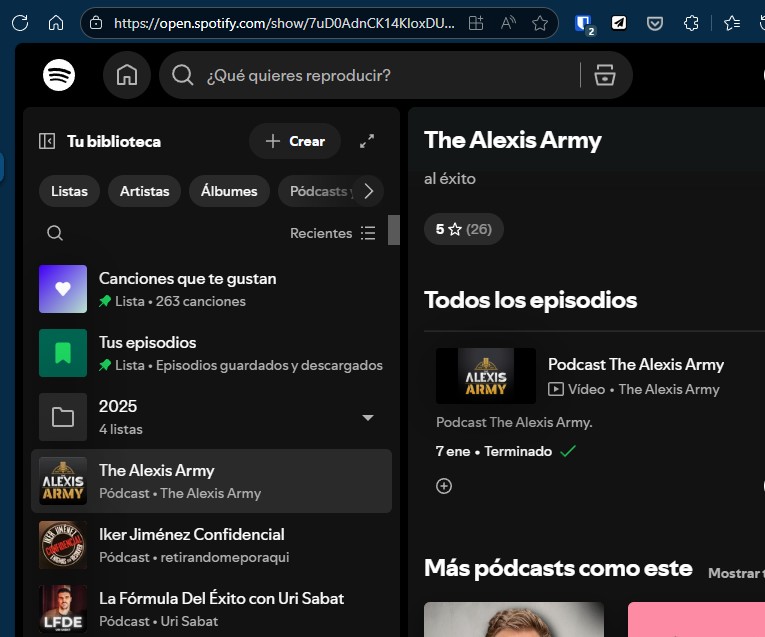Collapse the Tu biblioteca sidebar icon

pyautogui.click(x=47, y=141)
